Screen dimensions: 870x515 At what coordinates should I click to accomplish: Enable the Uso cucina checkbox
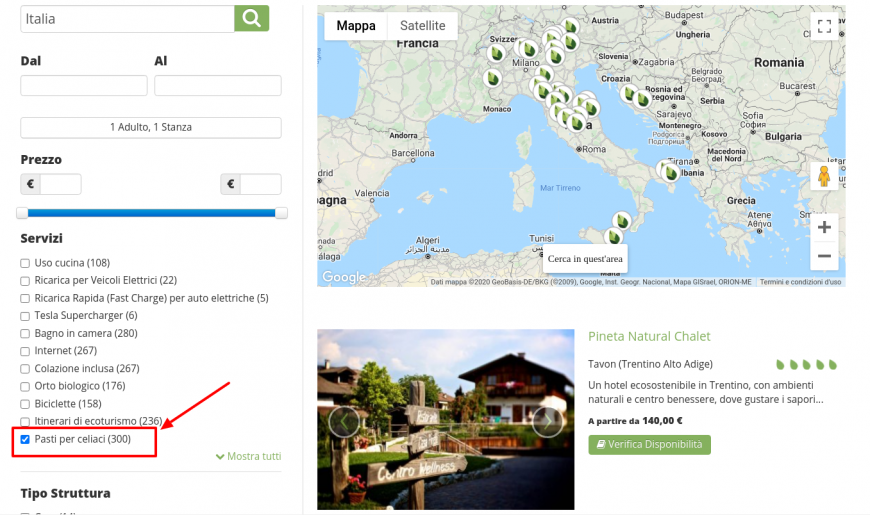pos(25,263)
